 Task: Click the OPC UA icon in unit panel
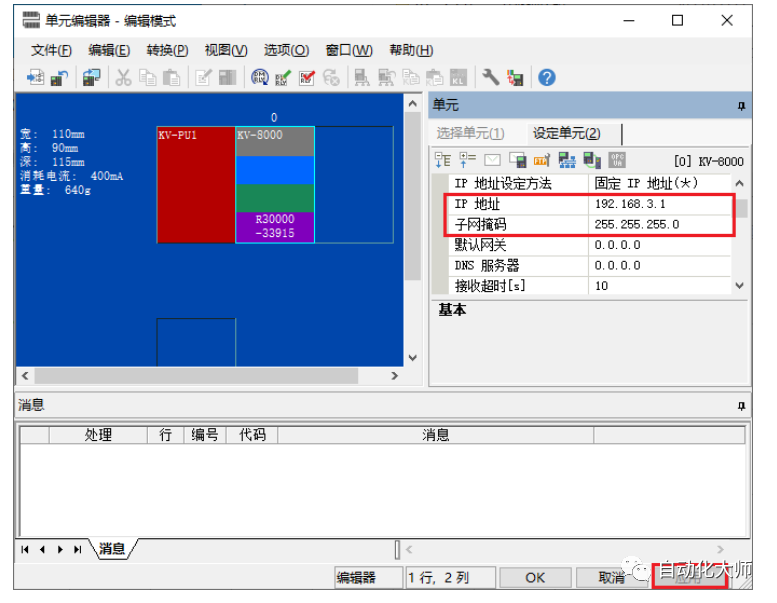pos(617,160)
